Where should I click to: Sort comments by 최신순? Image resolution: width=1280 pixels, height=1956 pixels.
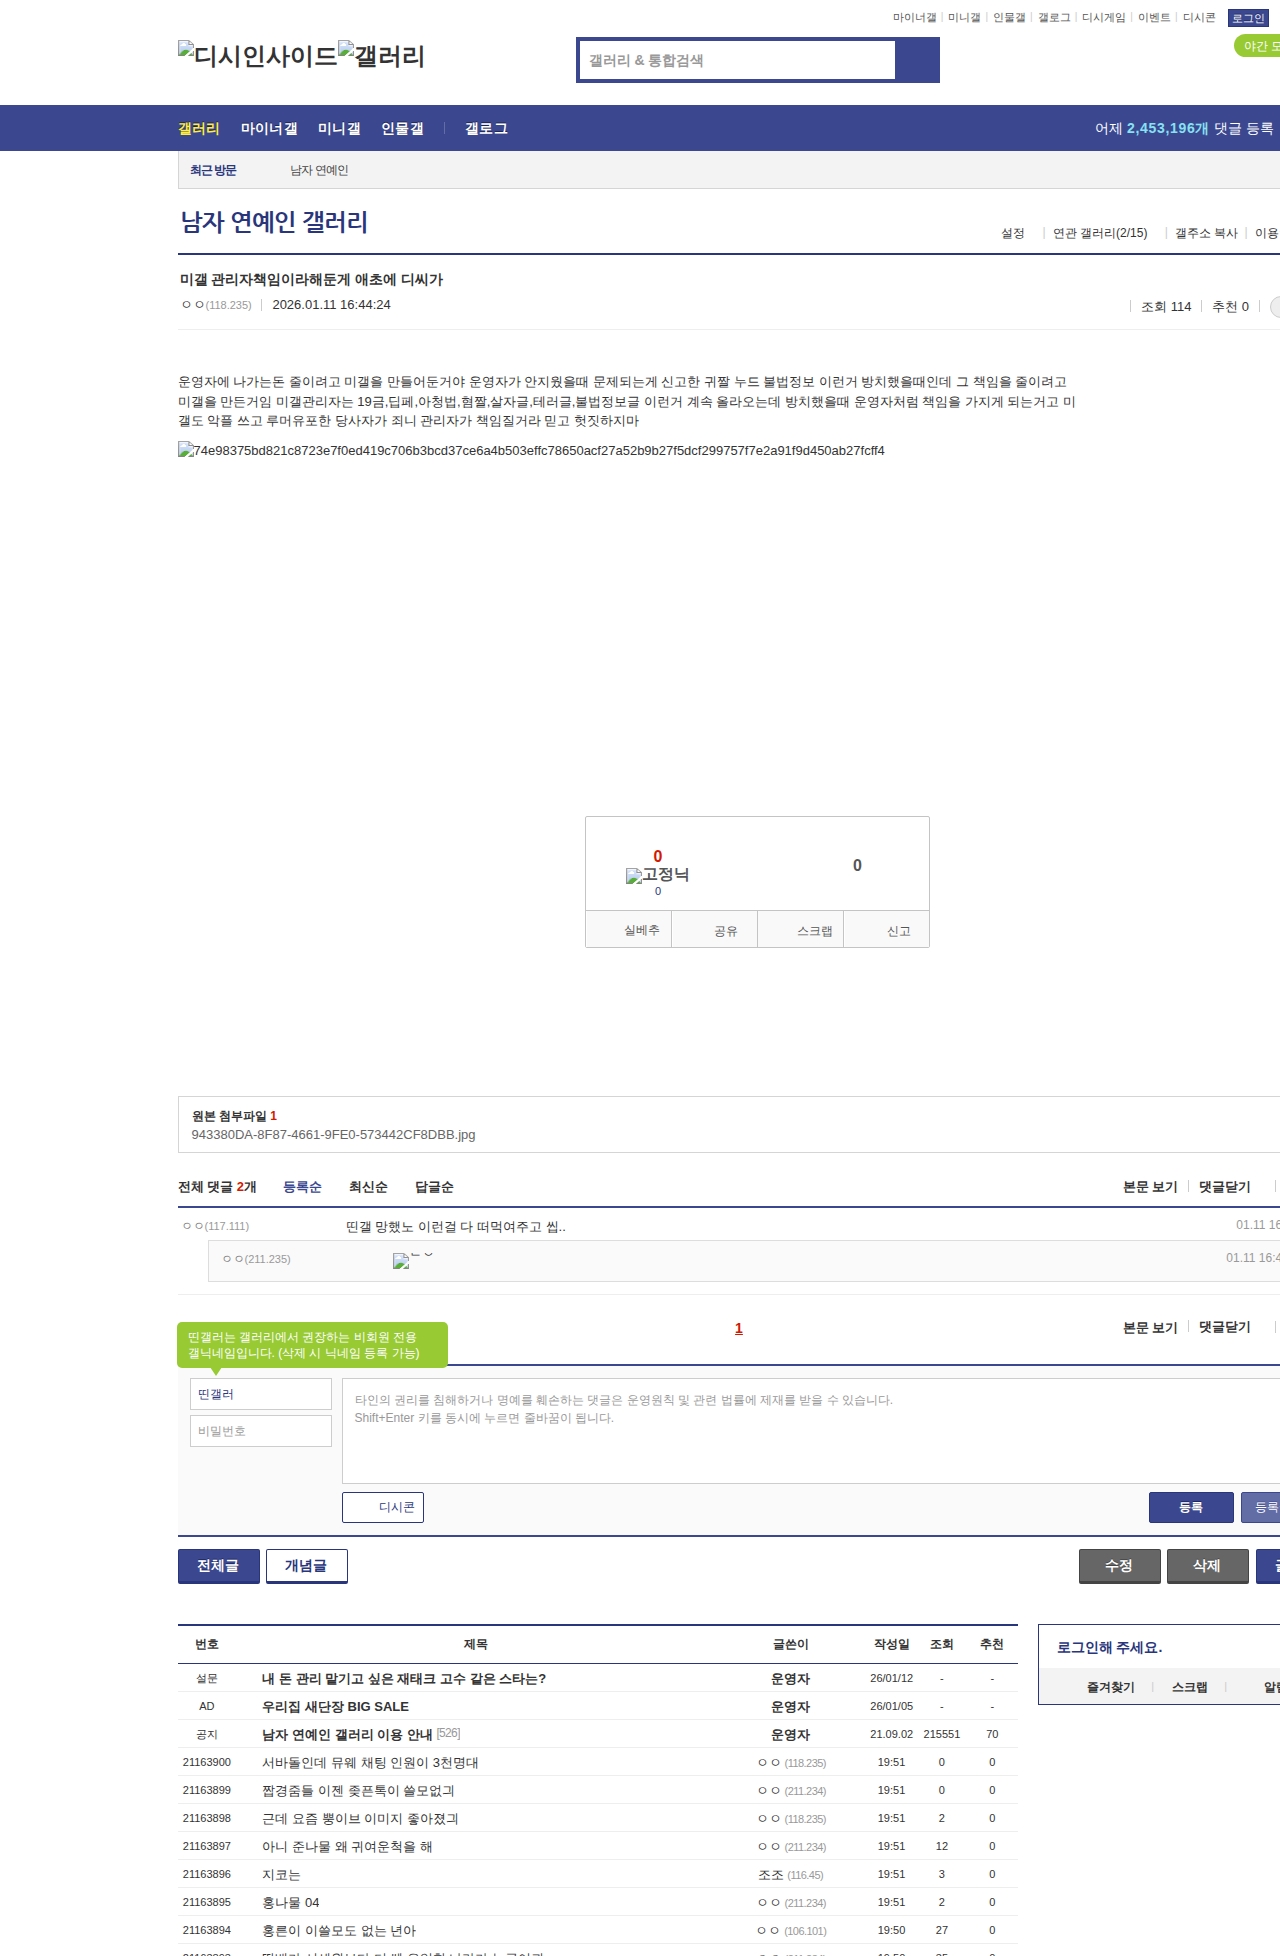pos(368,1187)
